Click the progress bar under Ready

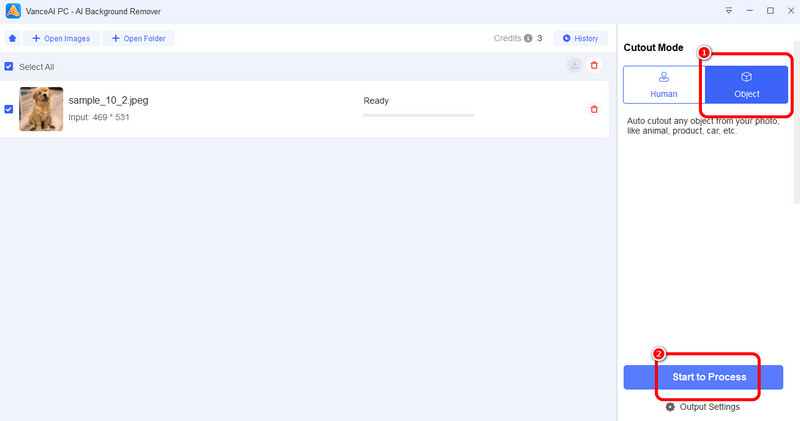pos(418,115)
